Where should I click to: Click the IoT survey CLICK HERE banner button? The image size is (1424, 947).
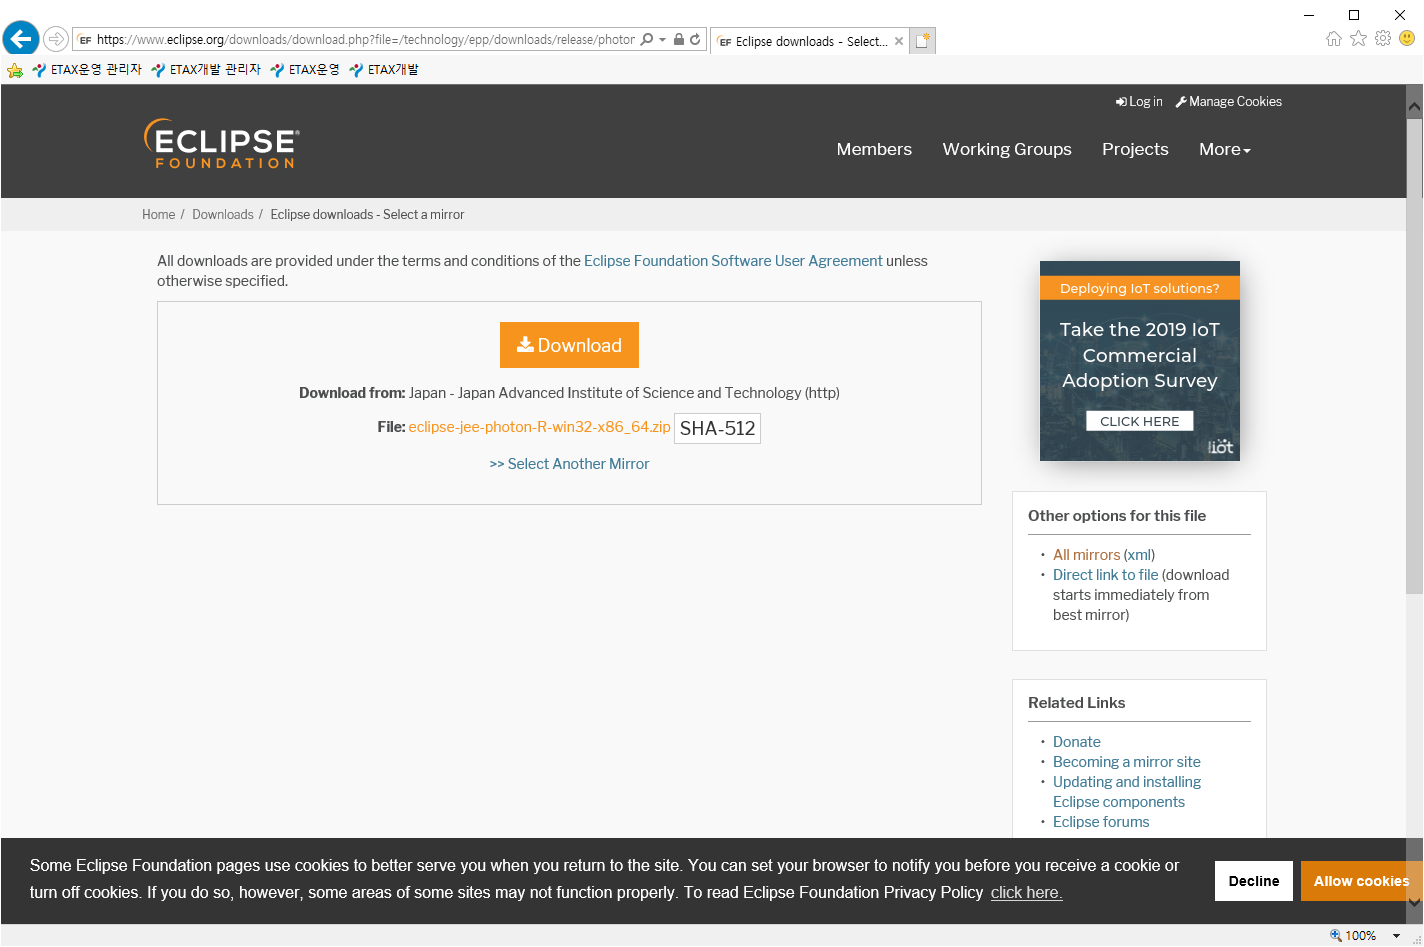[x=1139, y=421]
